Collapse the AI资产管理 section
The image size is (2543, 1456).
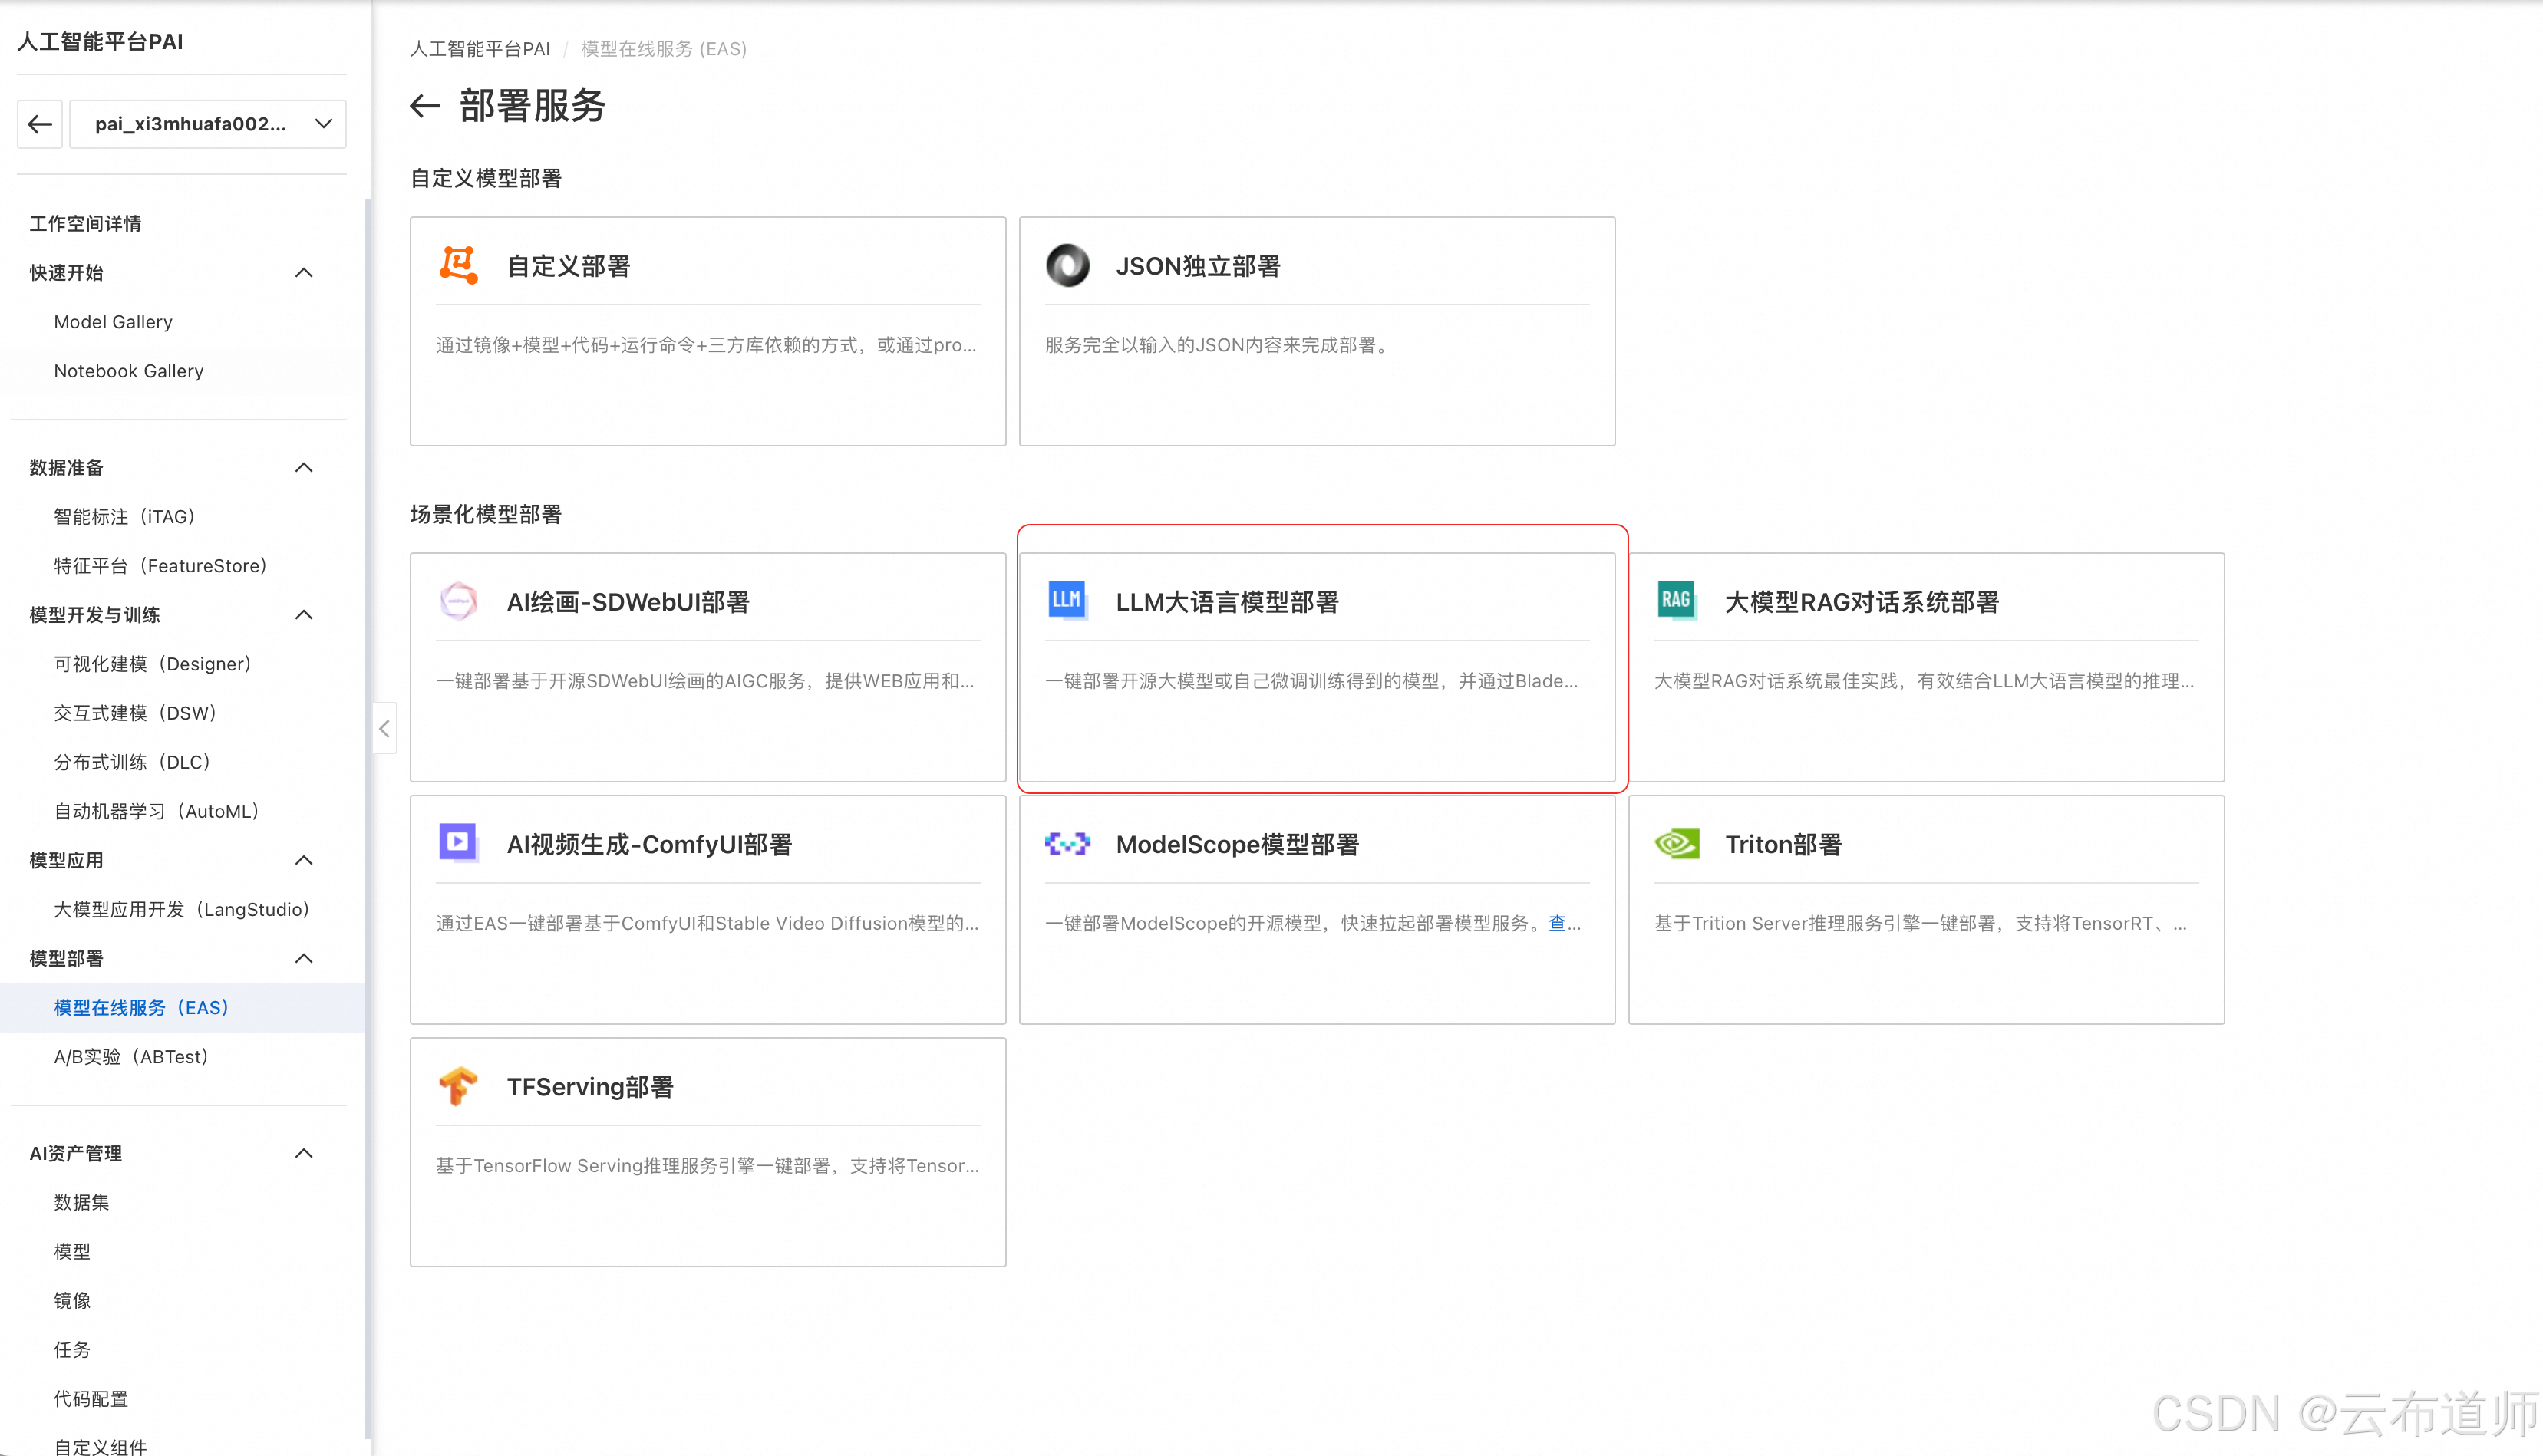(x=304, y=1153)
